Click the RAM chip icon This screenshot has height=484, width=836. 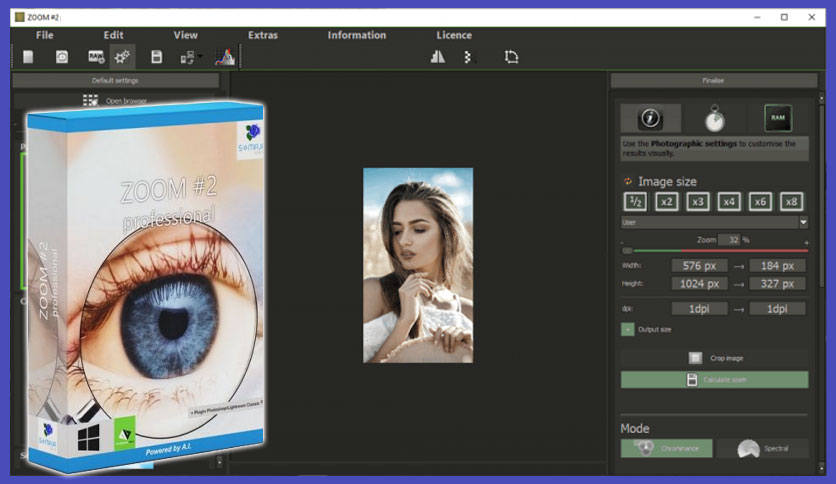778,118
